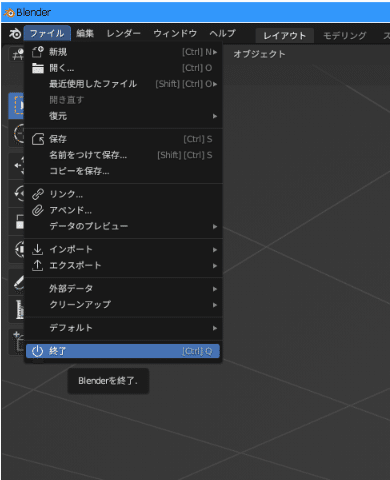Screen dimensions: 390x480
Task: Click the Blender icon in title bar
Action: pyautogui.click(x=9, y=13)
